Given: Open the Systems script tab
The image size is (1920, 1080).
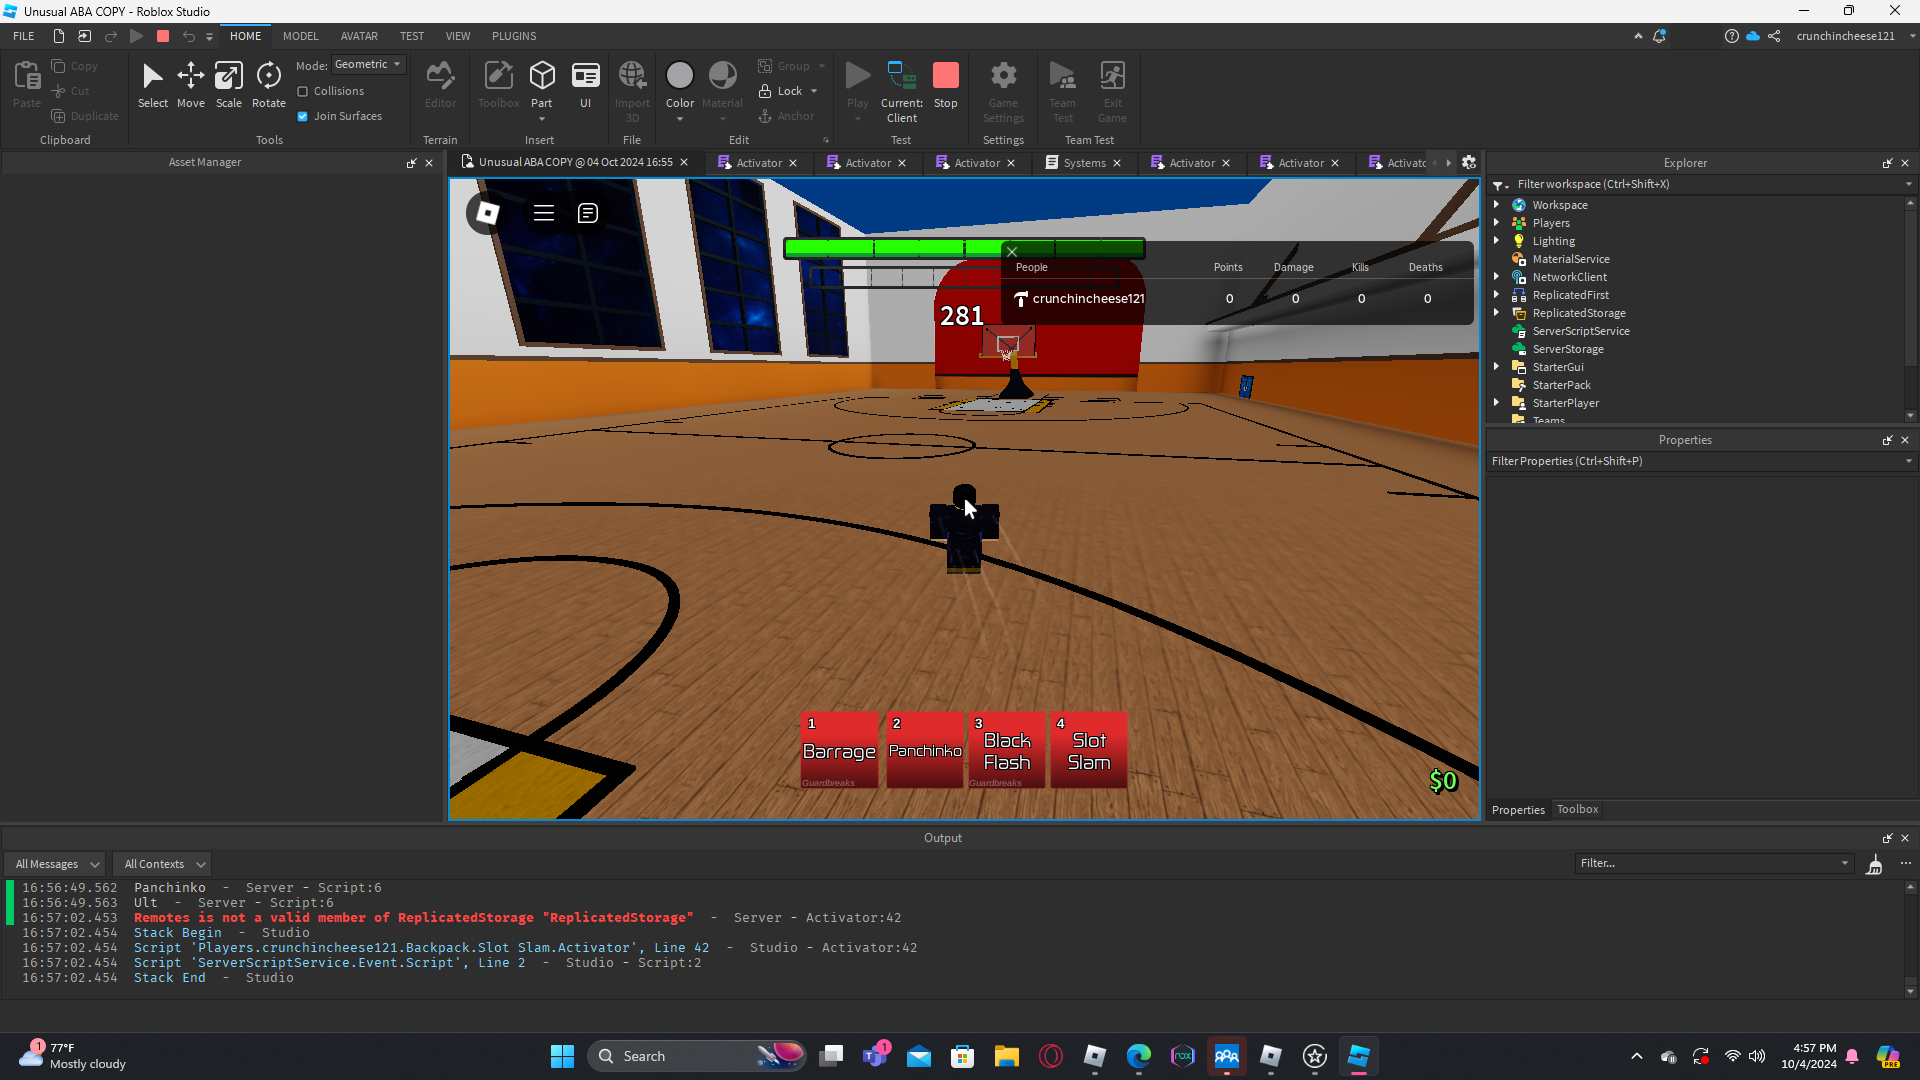Looking at the screenshot, I should [x=1084, y=163].
